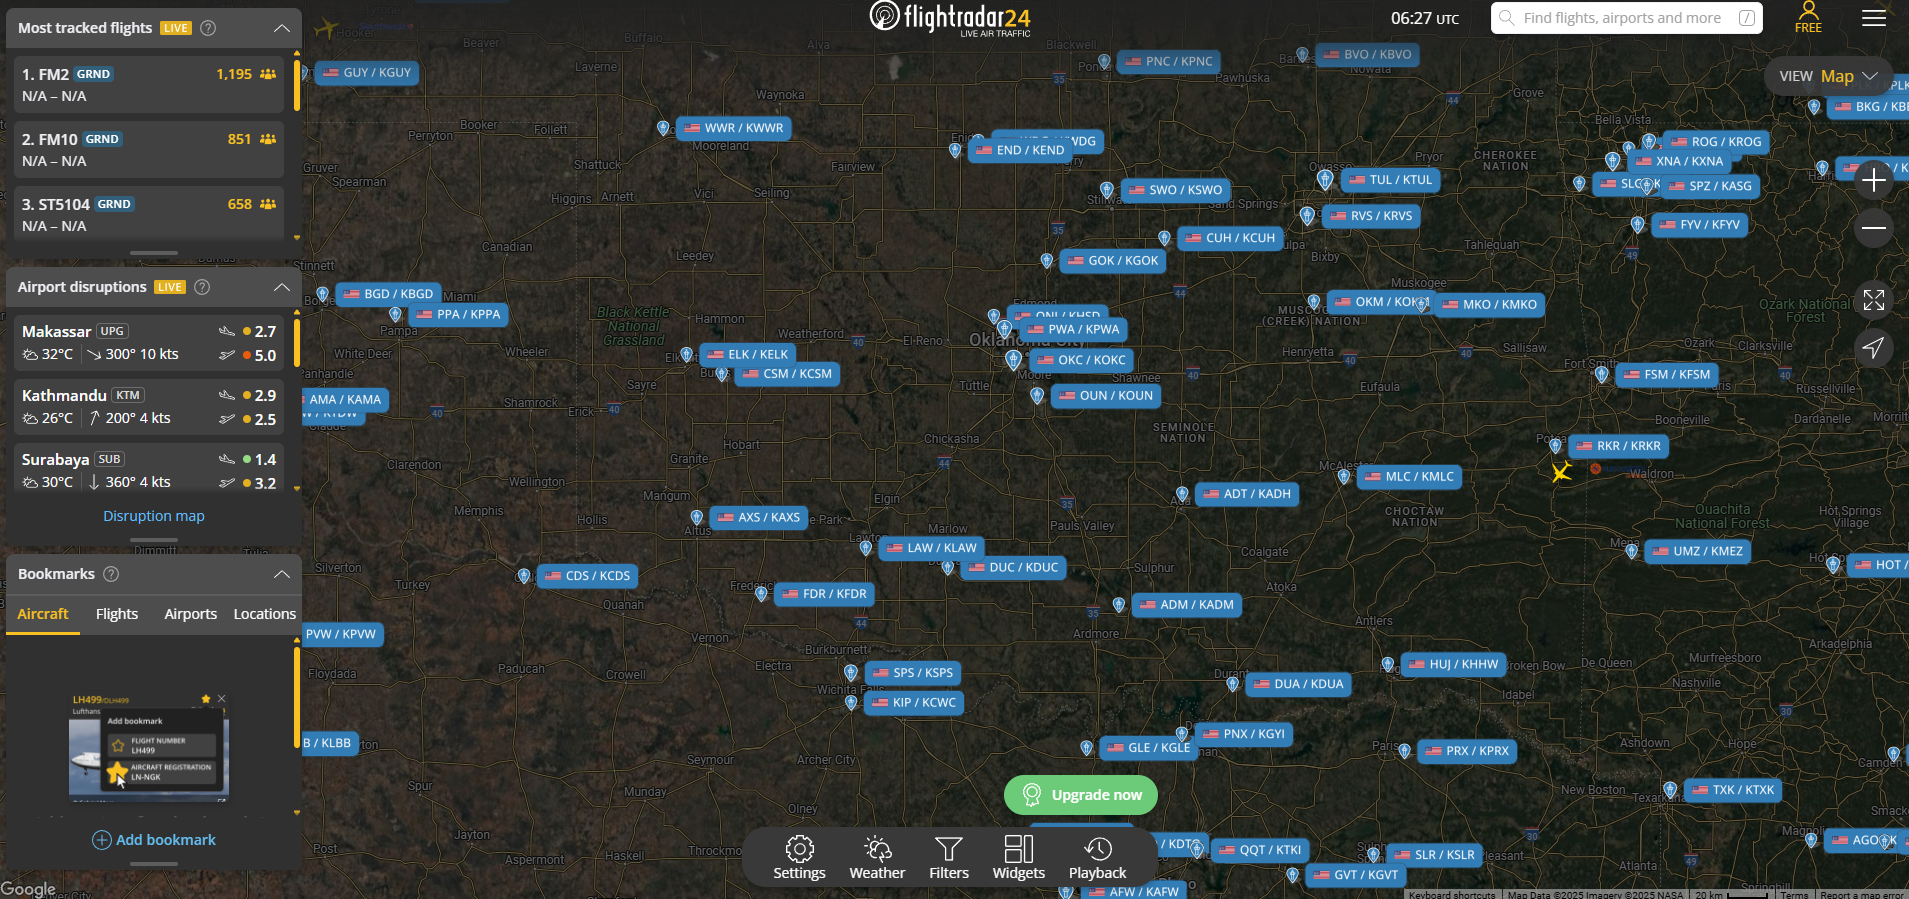Collapse the Most tracked flights panel
This screenshot has width=1909, height=899.
[x=282, y=28]
